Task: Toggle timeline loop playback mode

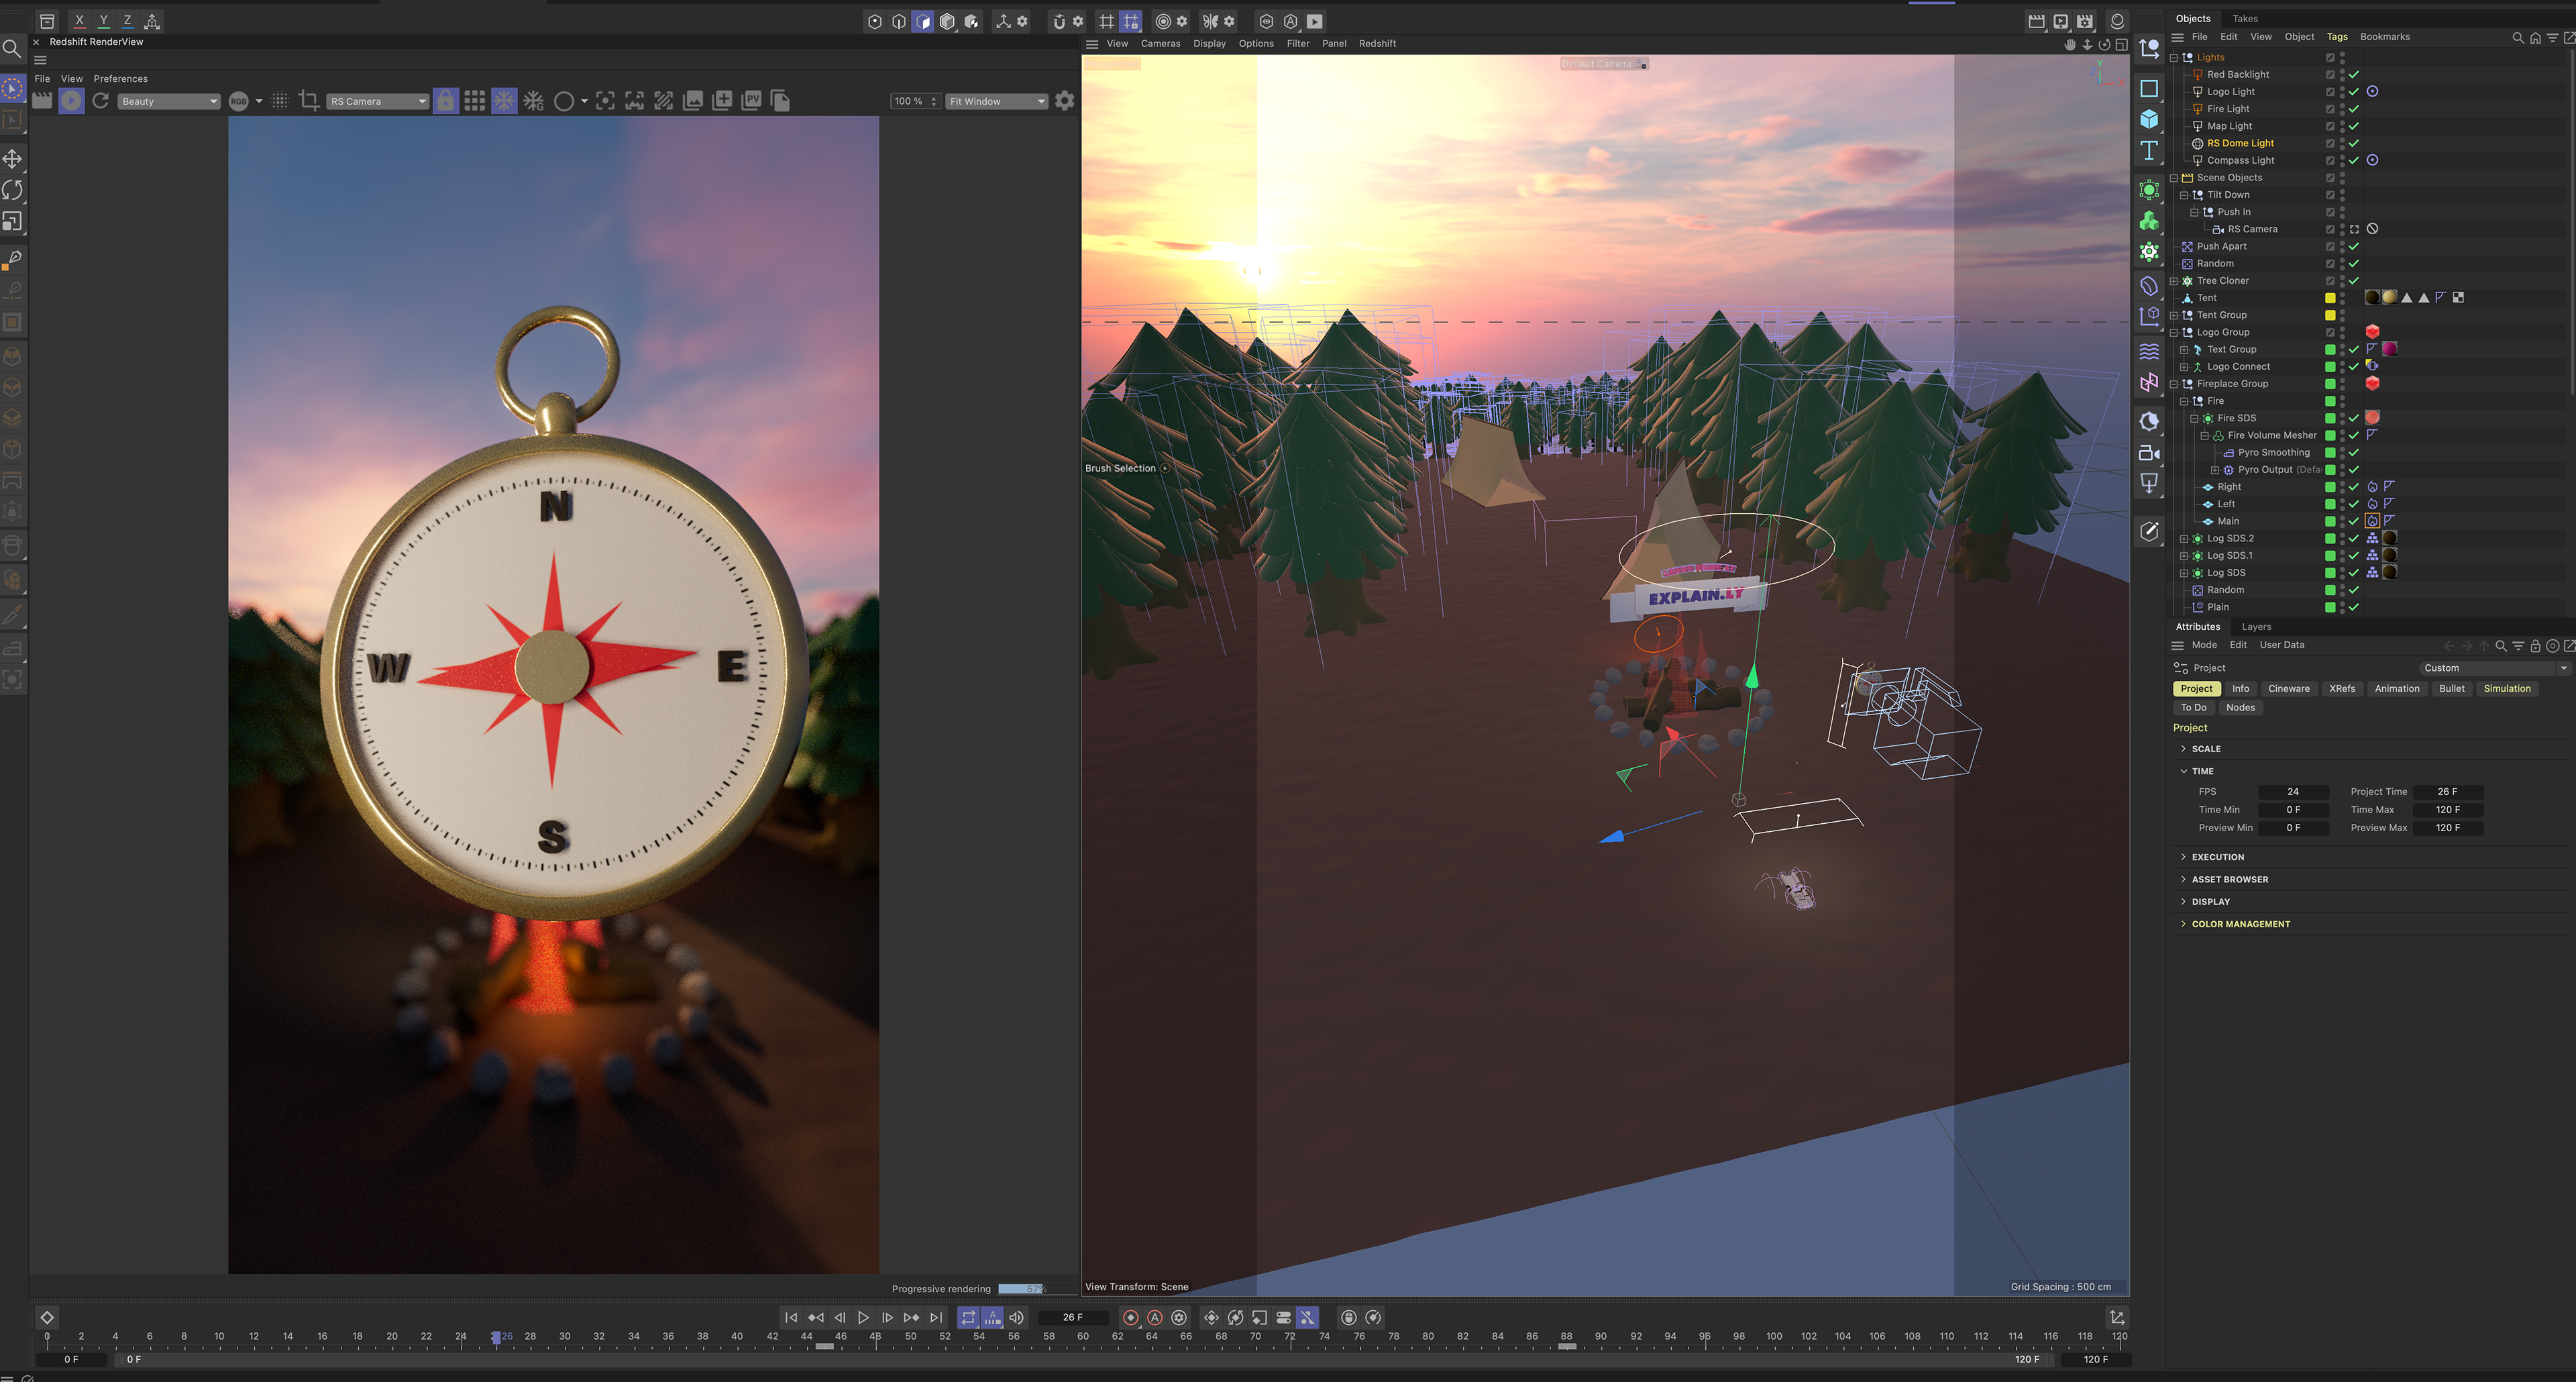Action: point(968,1318)
